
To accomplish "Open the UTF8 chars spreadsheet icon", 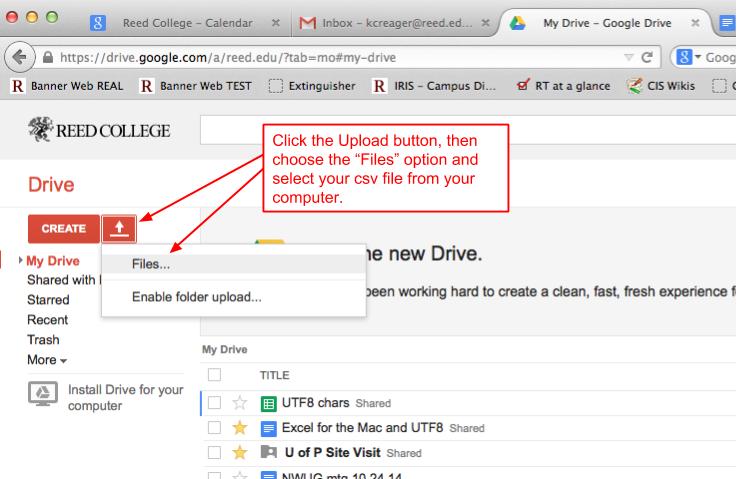I will [268, 403].
